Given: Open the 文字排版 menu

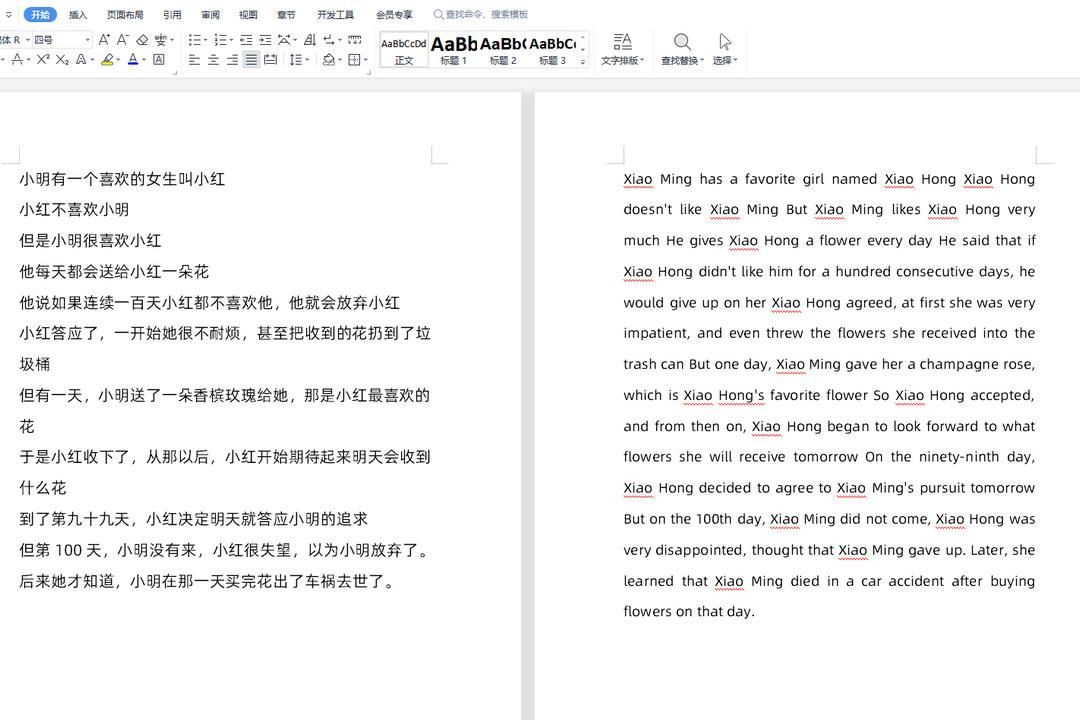Looking at the screenshot, I should pos(623,50).
